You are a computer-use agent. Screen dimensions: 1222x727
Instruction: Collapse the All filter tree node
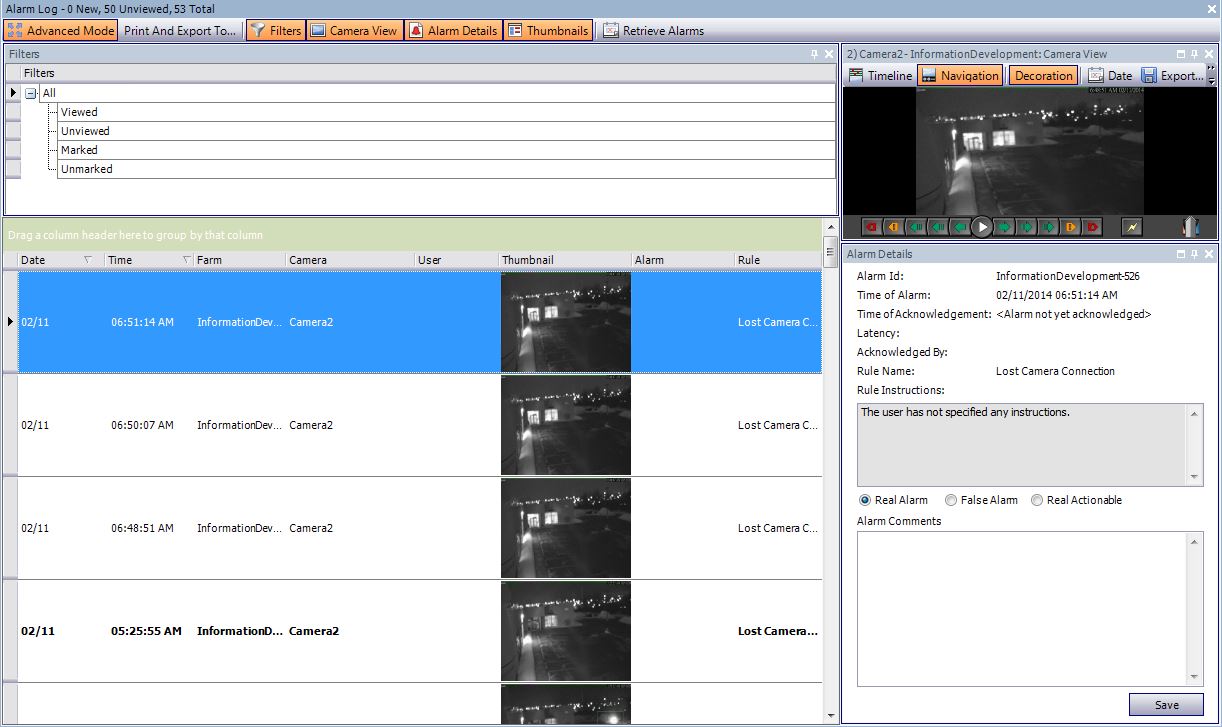[31, 93]
